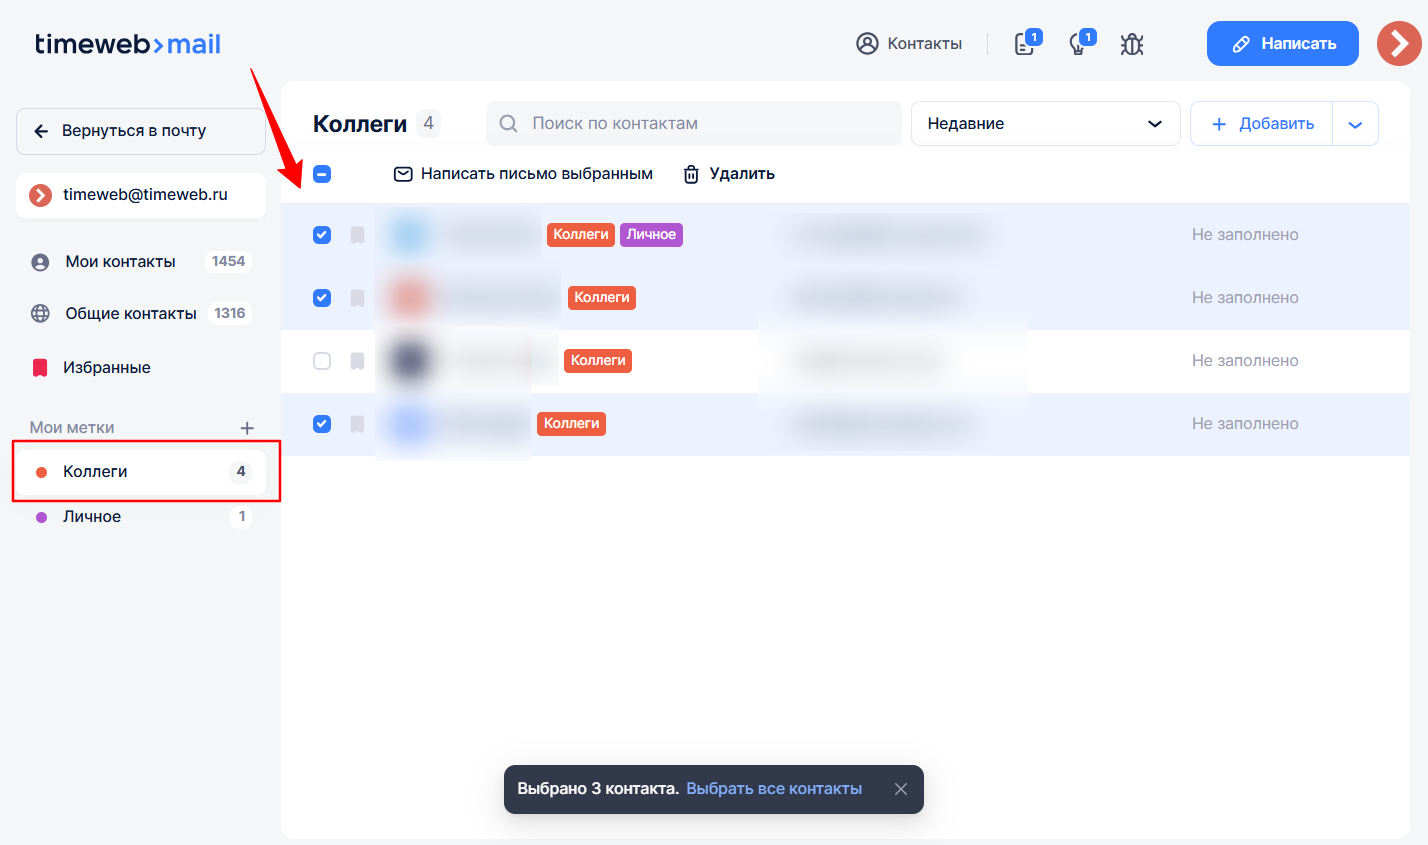Bookmark the unchecked third contact row
This screenshot has height=845, width=1428.
point(357,361)
